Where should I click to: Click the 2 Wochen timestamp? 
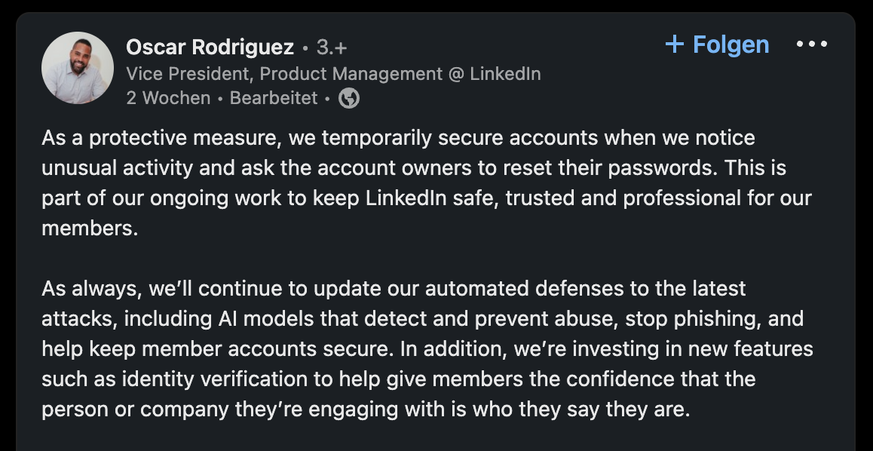click(x=168, y=99)
